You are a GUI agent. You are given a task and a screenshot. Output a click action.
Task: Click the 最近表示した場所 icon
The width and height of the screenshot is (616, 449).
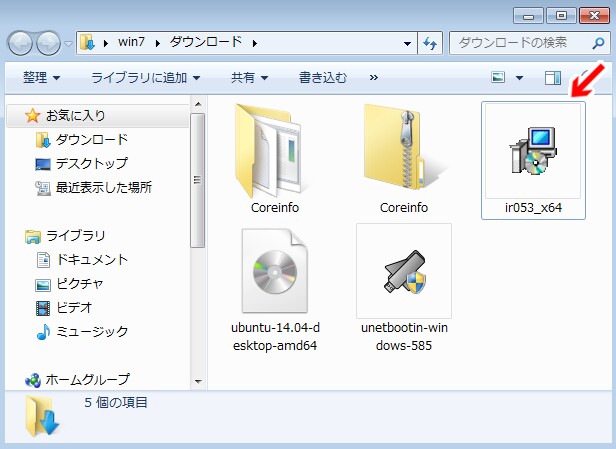click(43, 189)
